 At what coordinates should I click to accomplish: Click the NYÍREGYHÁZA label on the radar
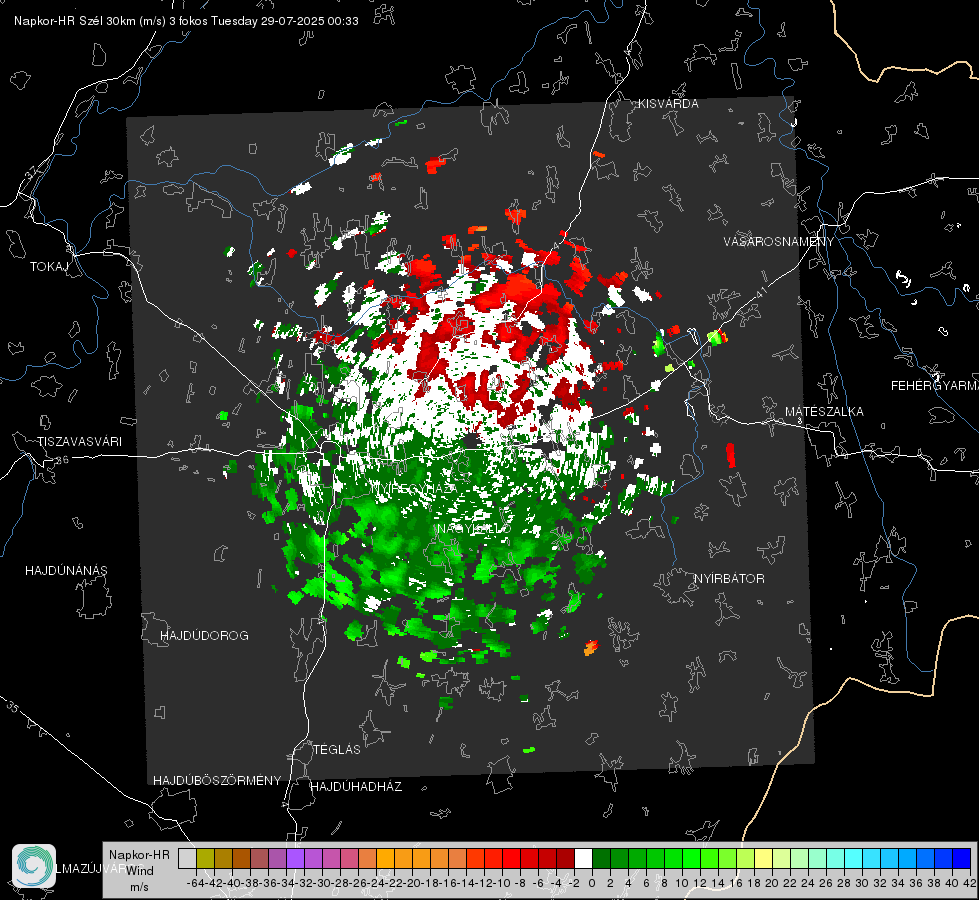pyautogui.click(x=413, y=488)
